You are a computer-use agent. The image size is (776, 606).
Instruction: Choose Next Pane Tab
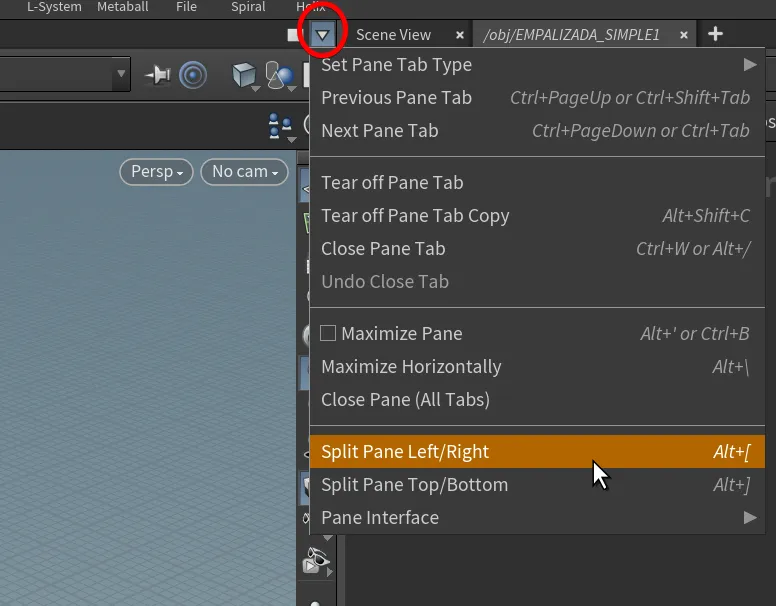pyautogui.click(x=537, y=131)
